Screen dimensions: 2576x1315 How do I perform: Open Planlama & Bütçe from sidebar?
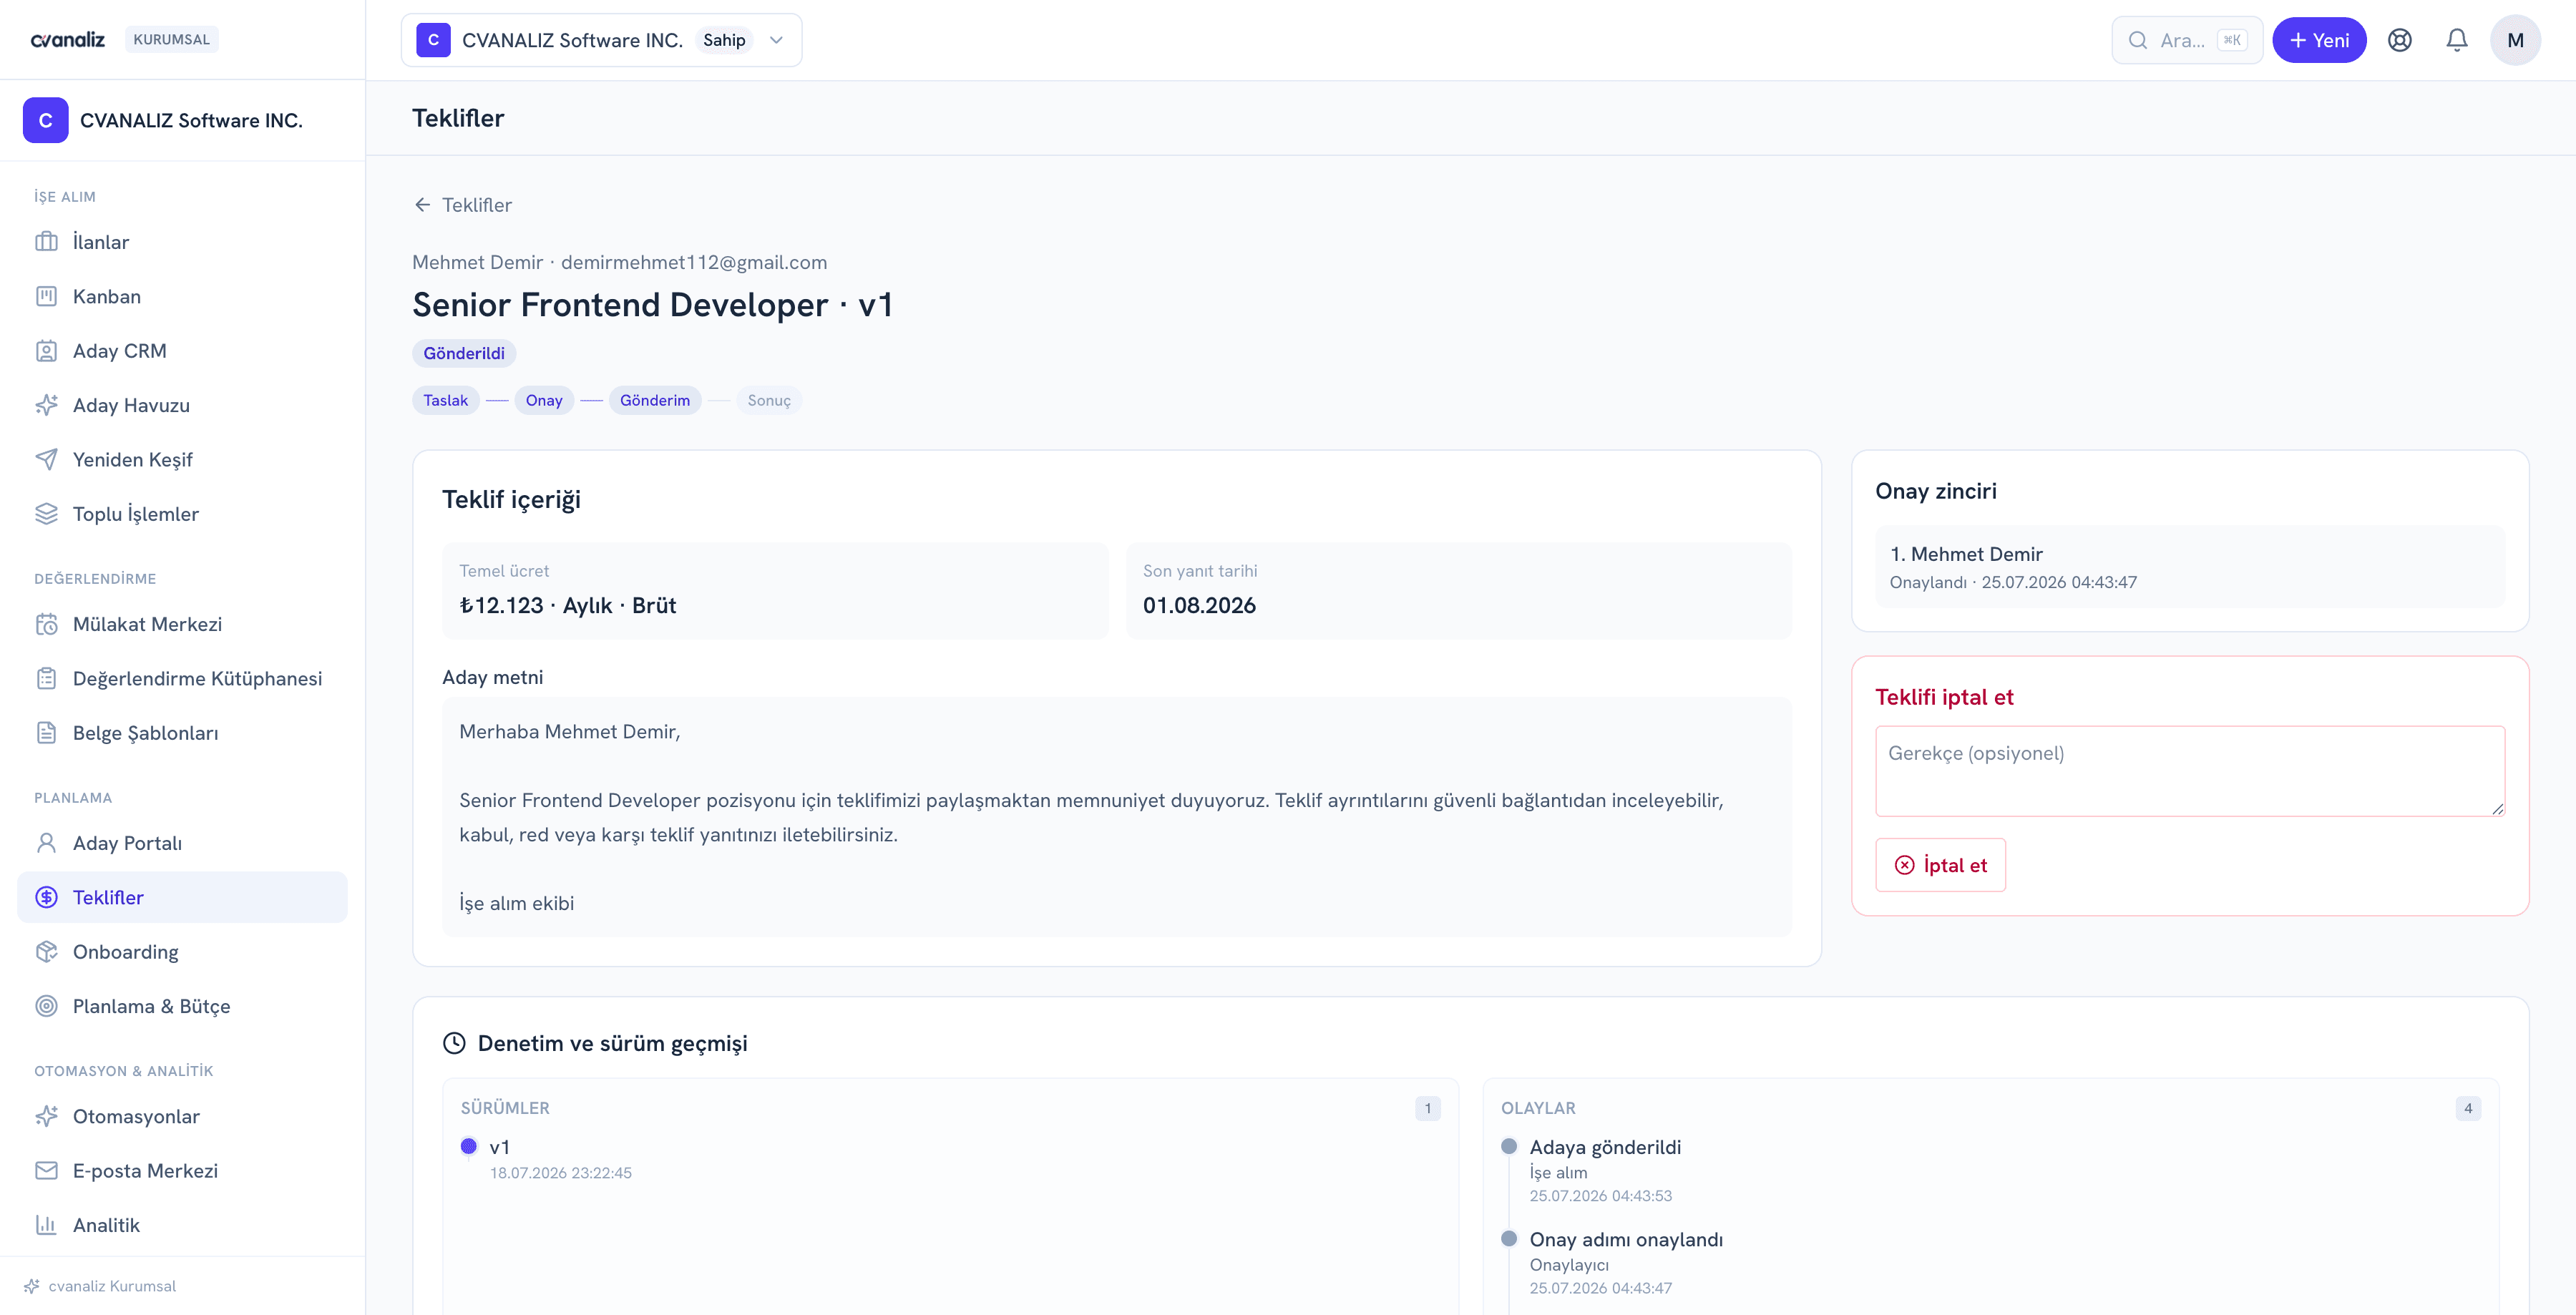click(182, 1006)
